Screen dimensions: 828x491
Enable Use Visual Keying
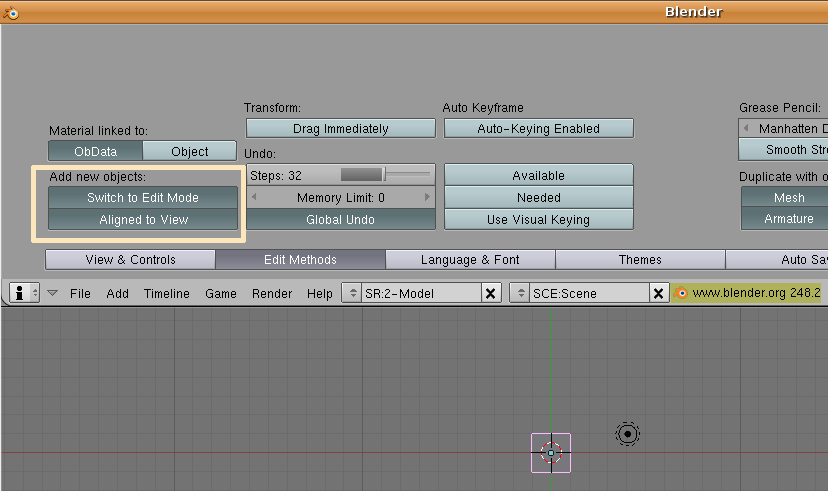point(539,219)
